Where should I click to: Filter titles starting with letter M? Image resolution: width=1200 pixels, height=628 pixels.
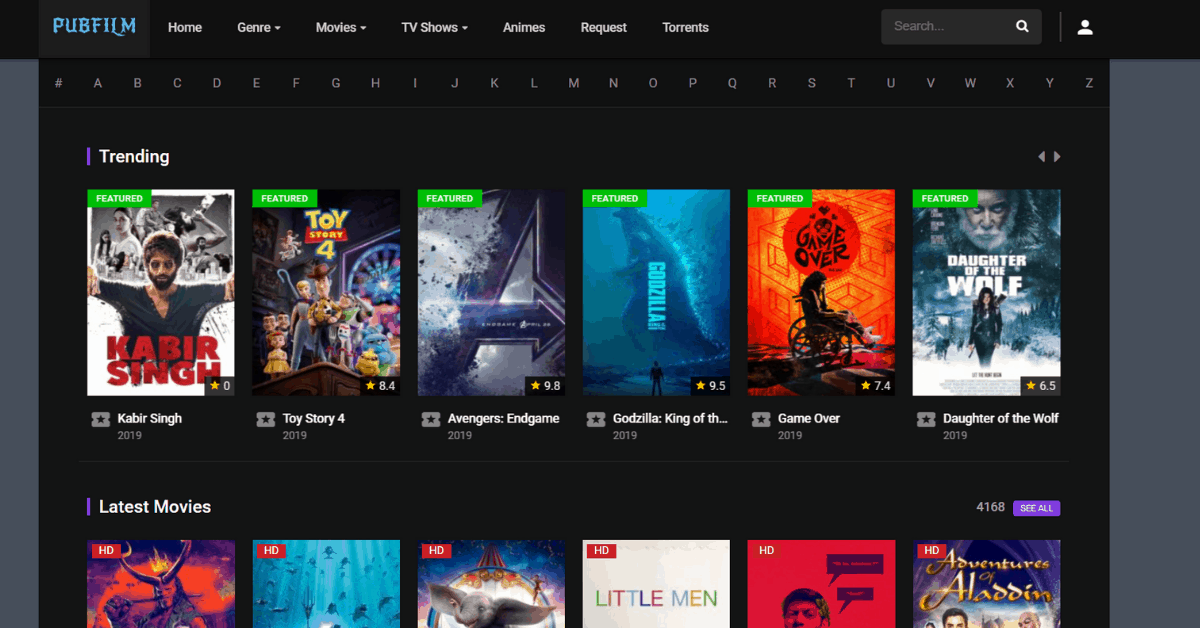pyautogui.click(x=574, y=84)
